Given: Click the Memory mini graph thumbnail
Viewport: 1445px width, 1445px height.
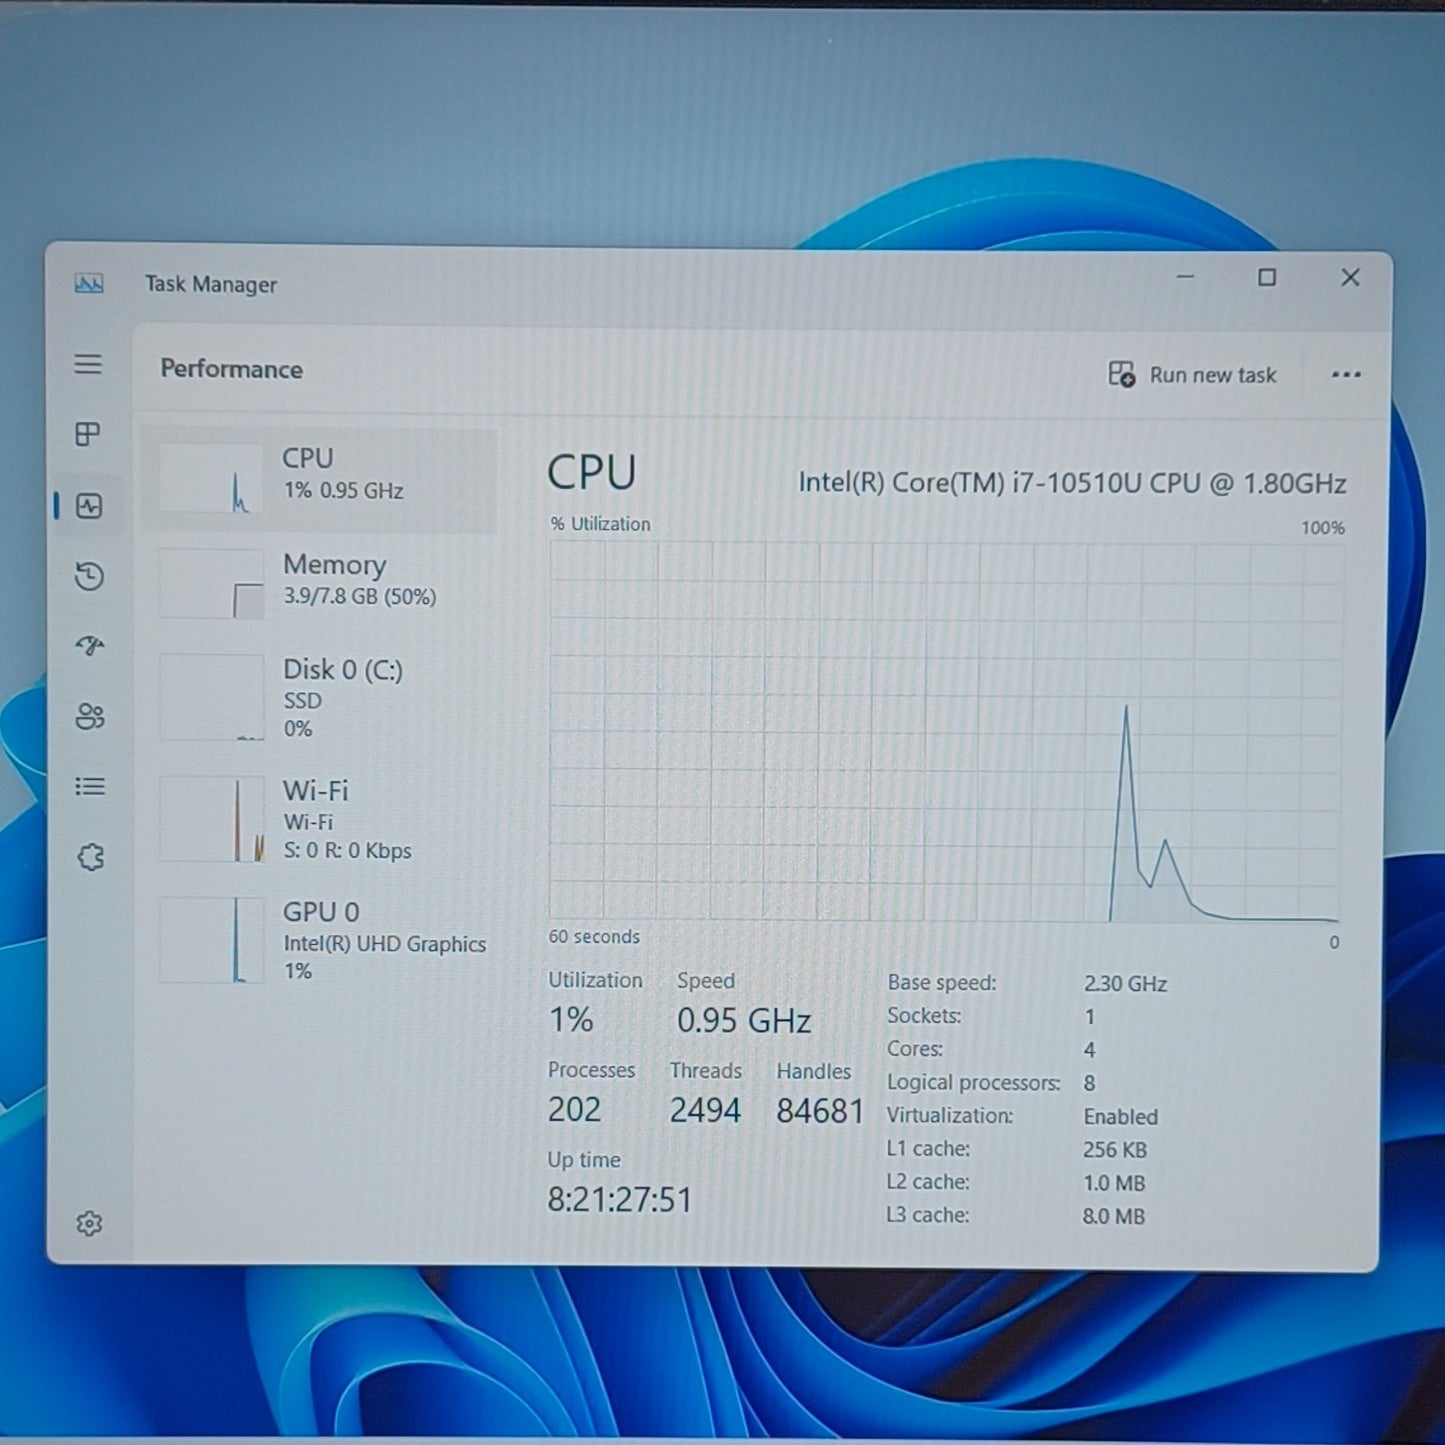Looking at the screenshot, I should [211, 584].
